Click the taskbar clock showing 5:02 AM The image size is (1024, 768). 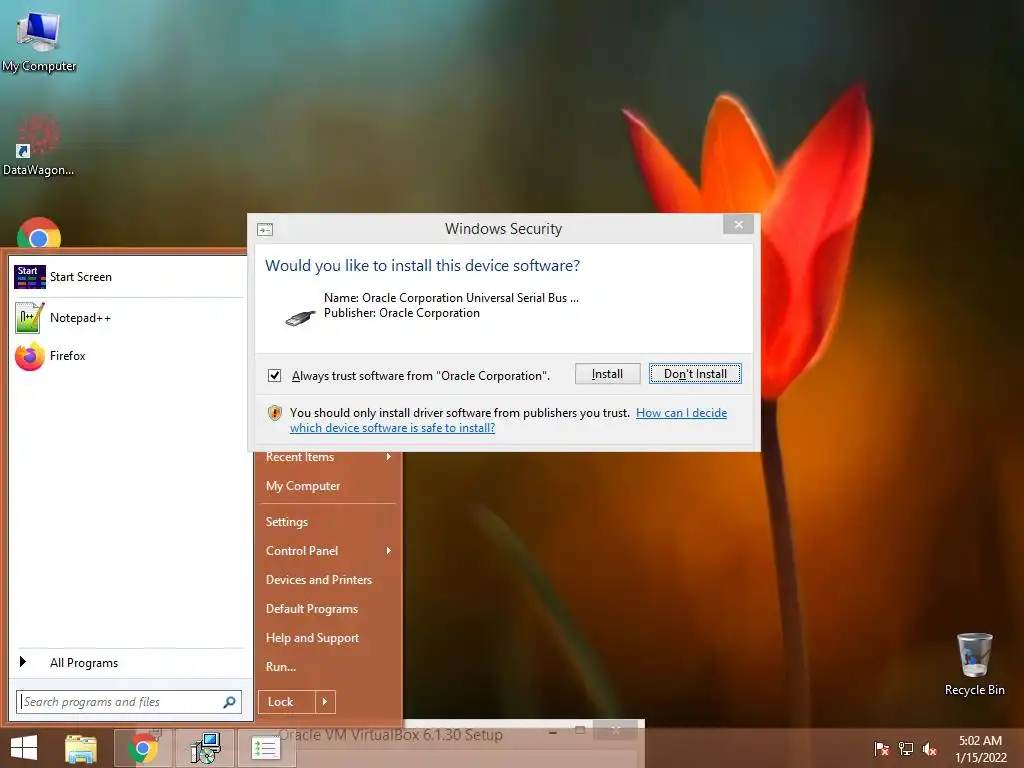pyautogui.click(x=980, y=749)
